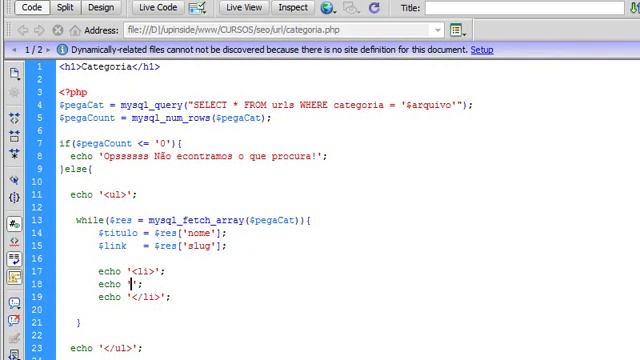Click 'mysql_fetch_array' in the while loop
Image resolution: width=640 pixels, height=360 pixels.
point(196,220)
